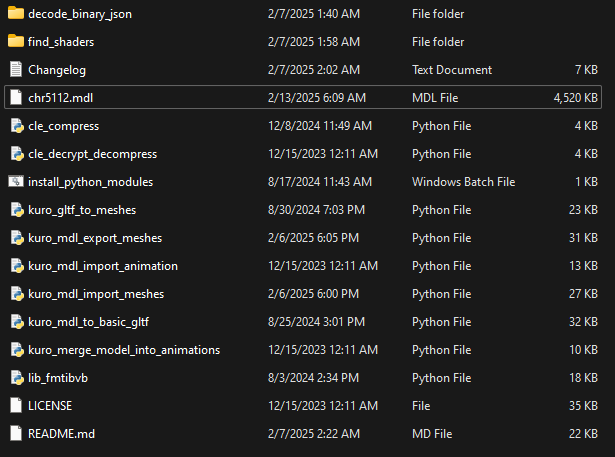615x457 pixels.
Task: Select the Changelog file name
Action: tap(57, 70)
